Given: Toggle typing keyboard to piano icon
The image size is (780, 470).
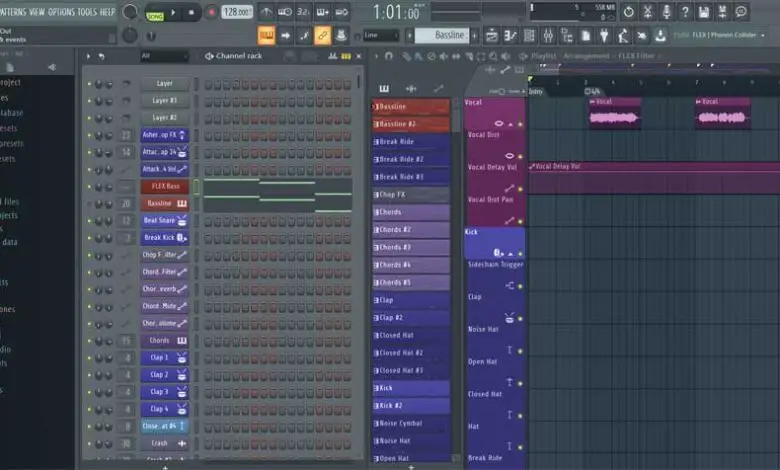Looking at the screenshot, I should tap(266, 35).
